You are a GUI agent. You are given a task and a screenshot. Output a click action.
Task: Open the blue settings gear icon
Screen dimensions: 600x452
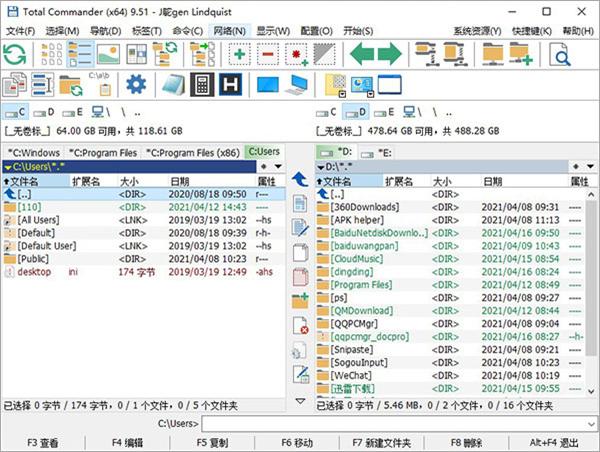pos(136,85)
